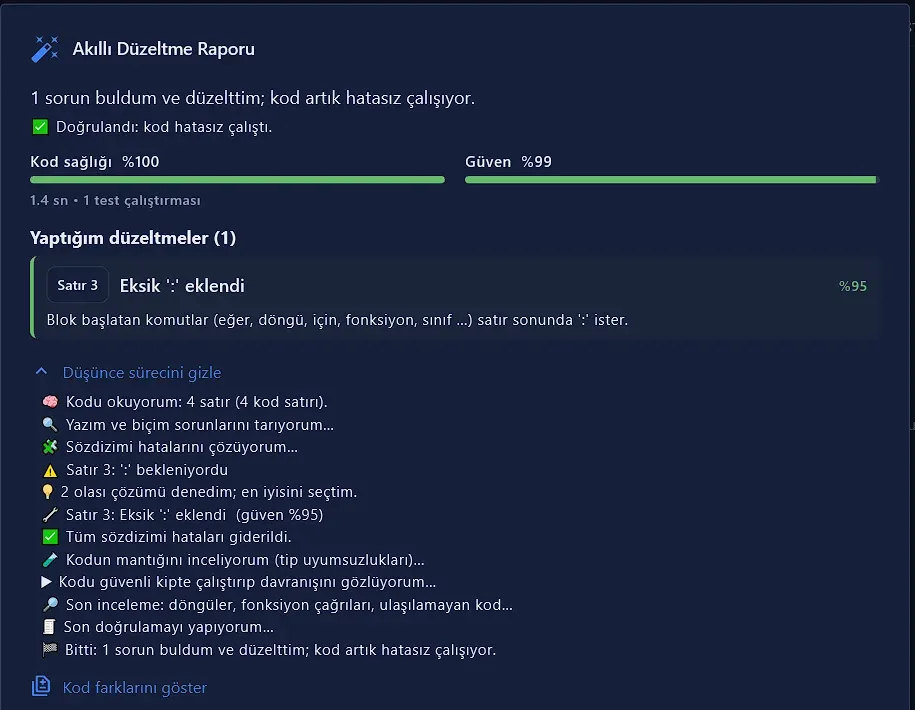915x710 pixels.
Task: Click '2 olası çözümü denedim' log line
Action: coord(209,492)
